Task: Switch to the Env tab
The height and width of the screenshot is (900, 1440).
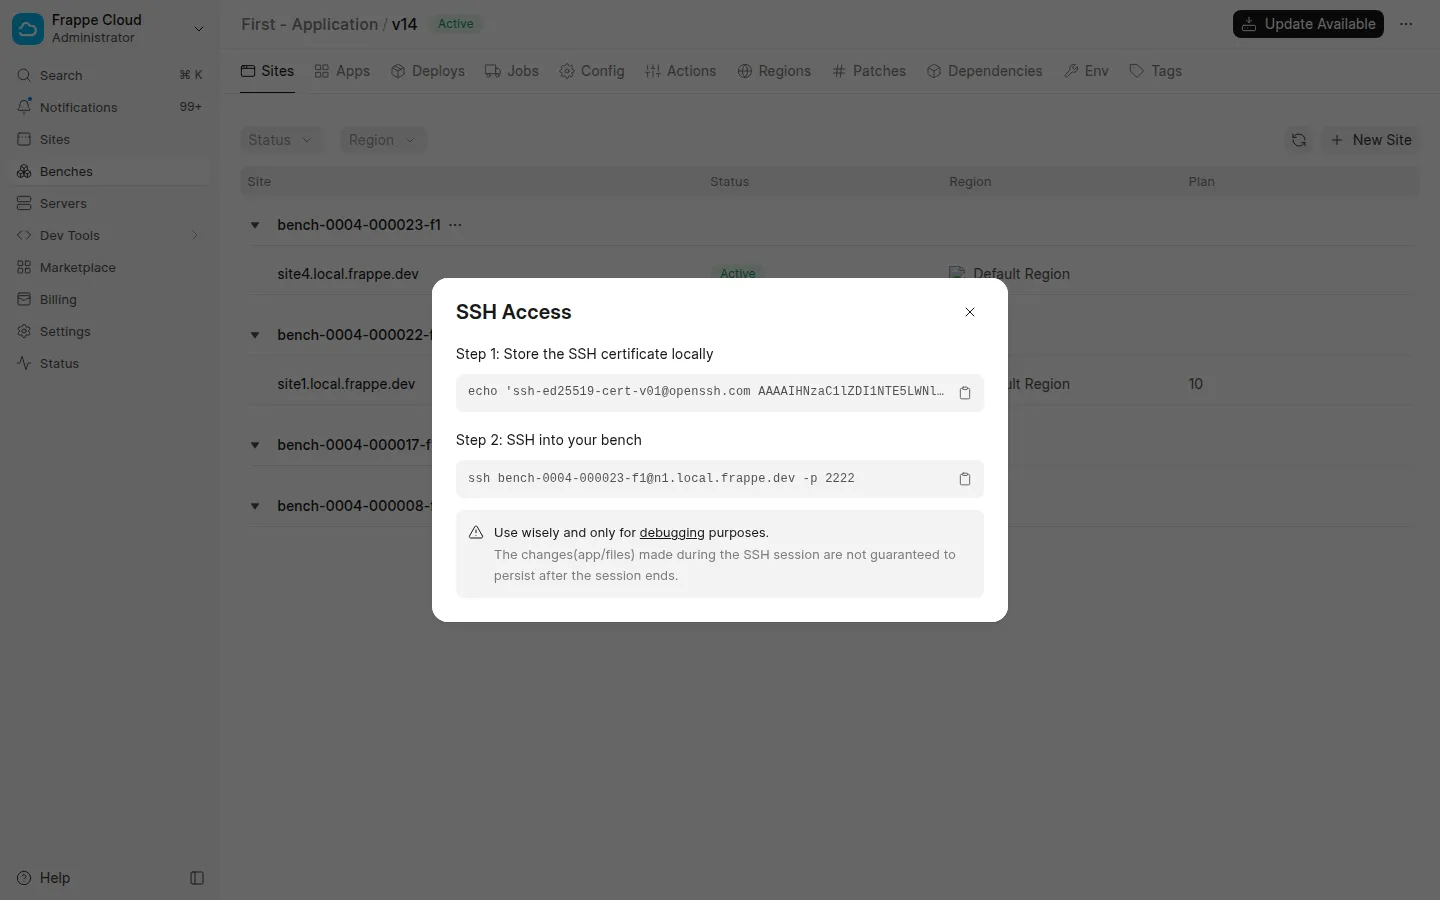Action: 1086,71
